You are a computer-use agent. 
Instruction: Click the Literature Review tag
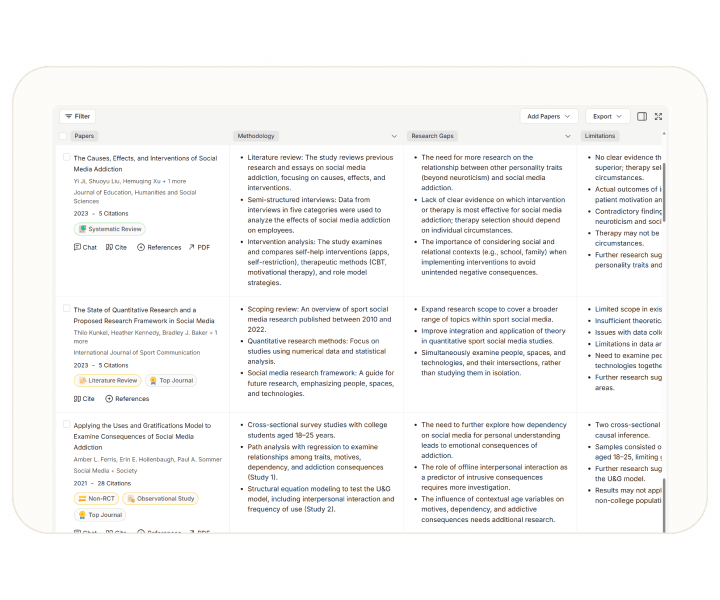pyautogui.click(x=108, y=381)
